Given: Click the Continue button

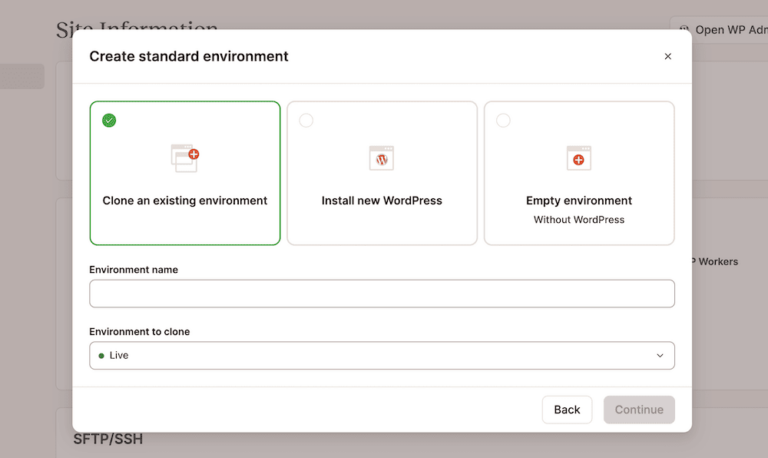Looking at the screenshot, I should [x=639, y=410].
